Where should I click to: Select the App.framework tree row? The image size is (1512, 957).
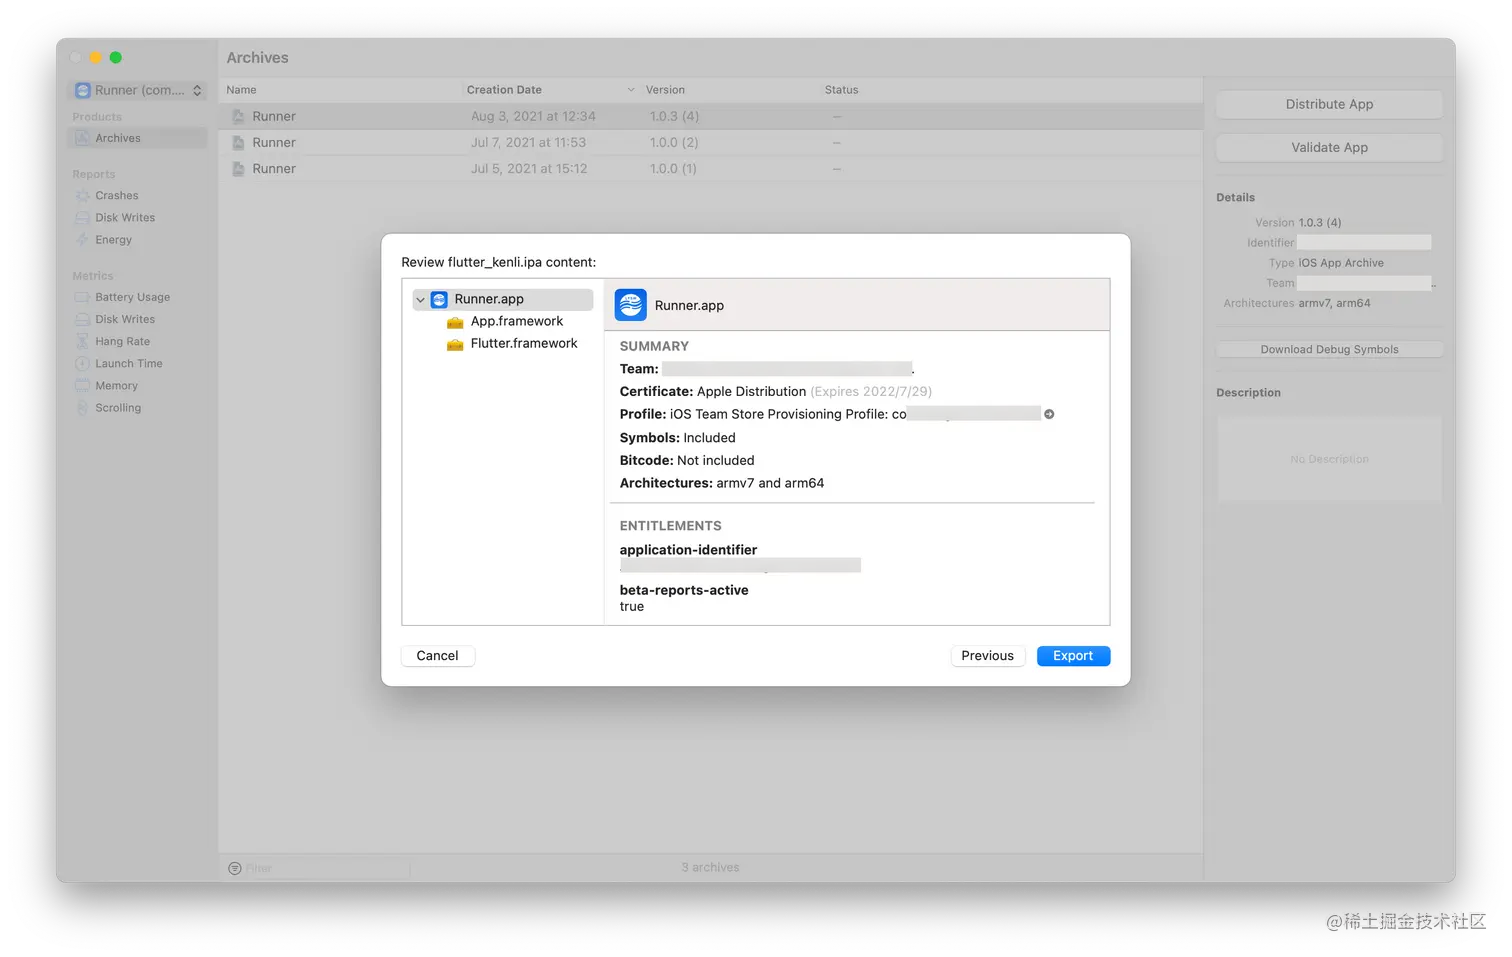coord(503,322)
